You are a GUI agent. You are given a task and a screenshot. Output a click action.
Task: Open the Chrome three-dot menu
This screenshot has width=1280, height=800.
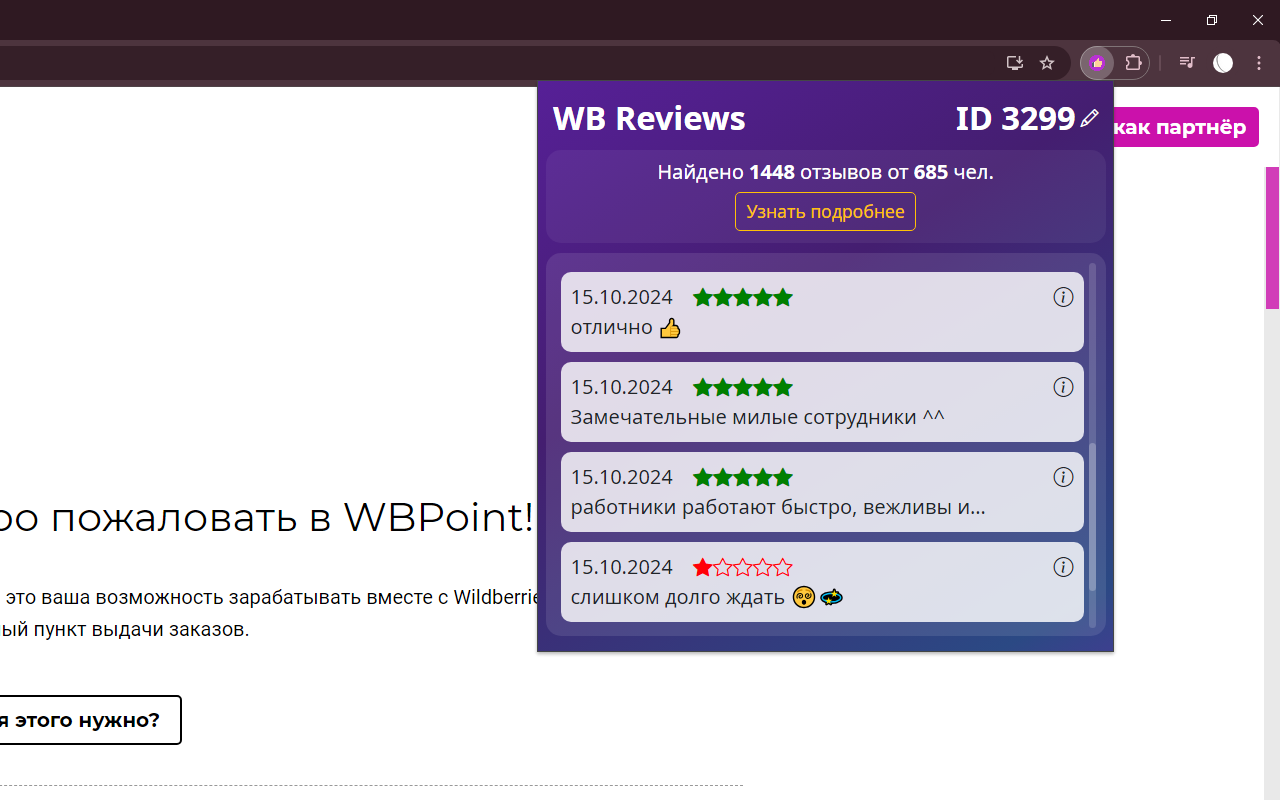pyautogui.click(x=1259, y=63)
